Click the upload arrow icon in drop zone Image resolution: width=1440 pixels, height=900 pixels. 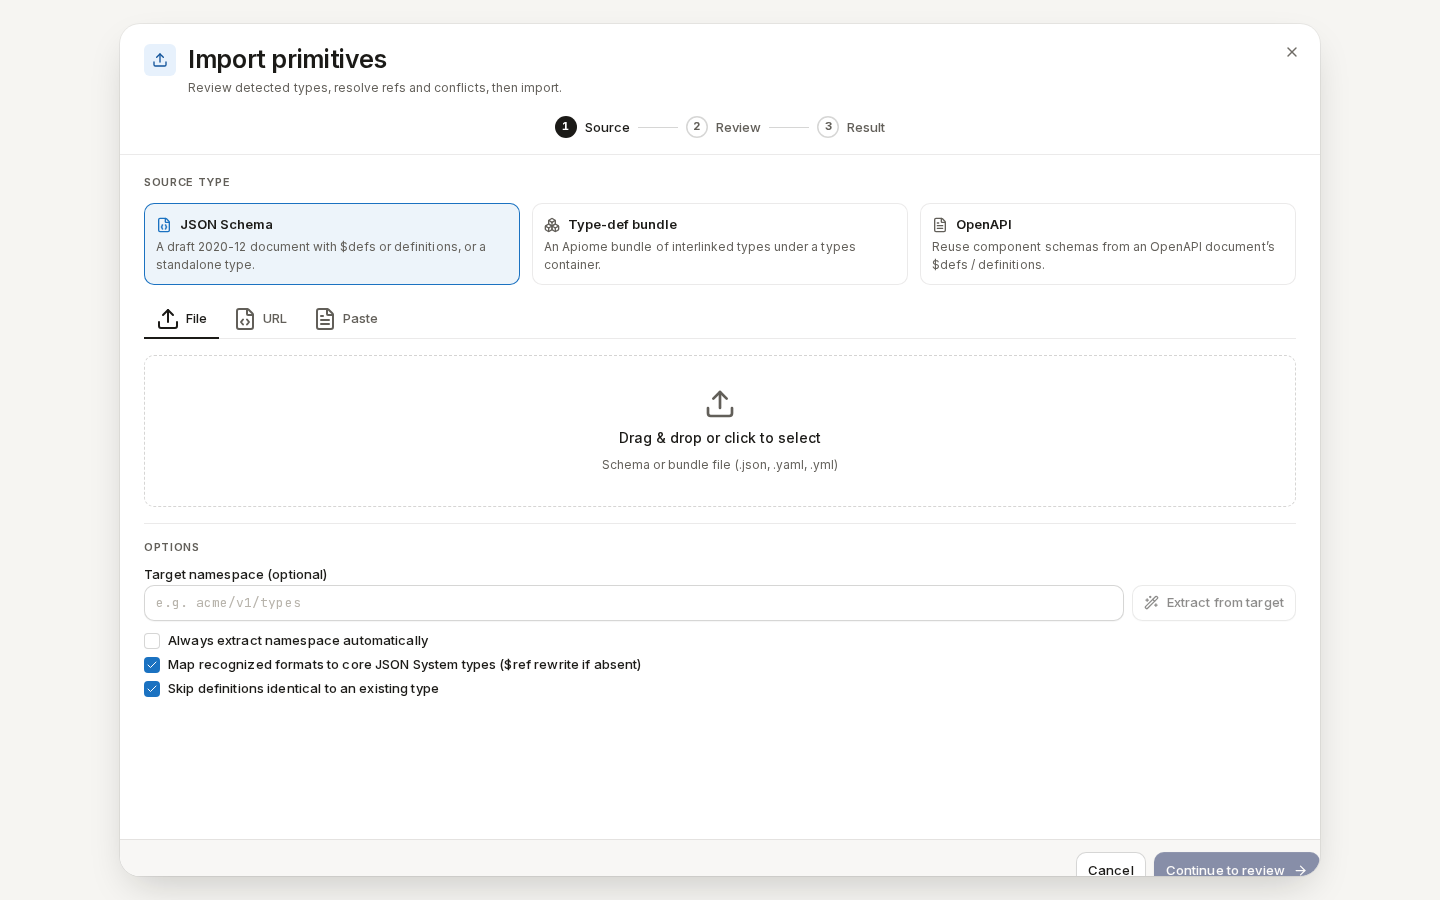(720, 404)
